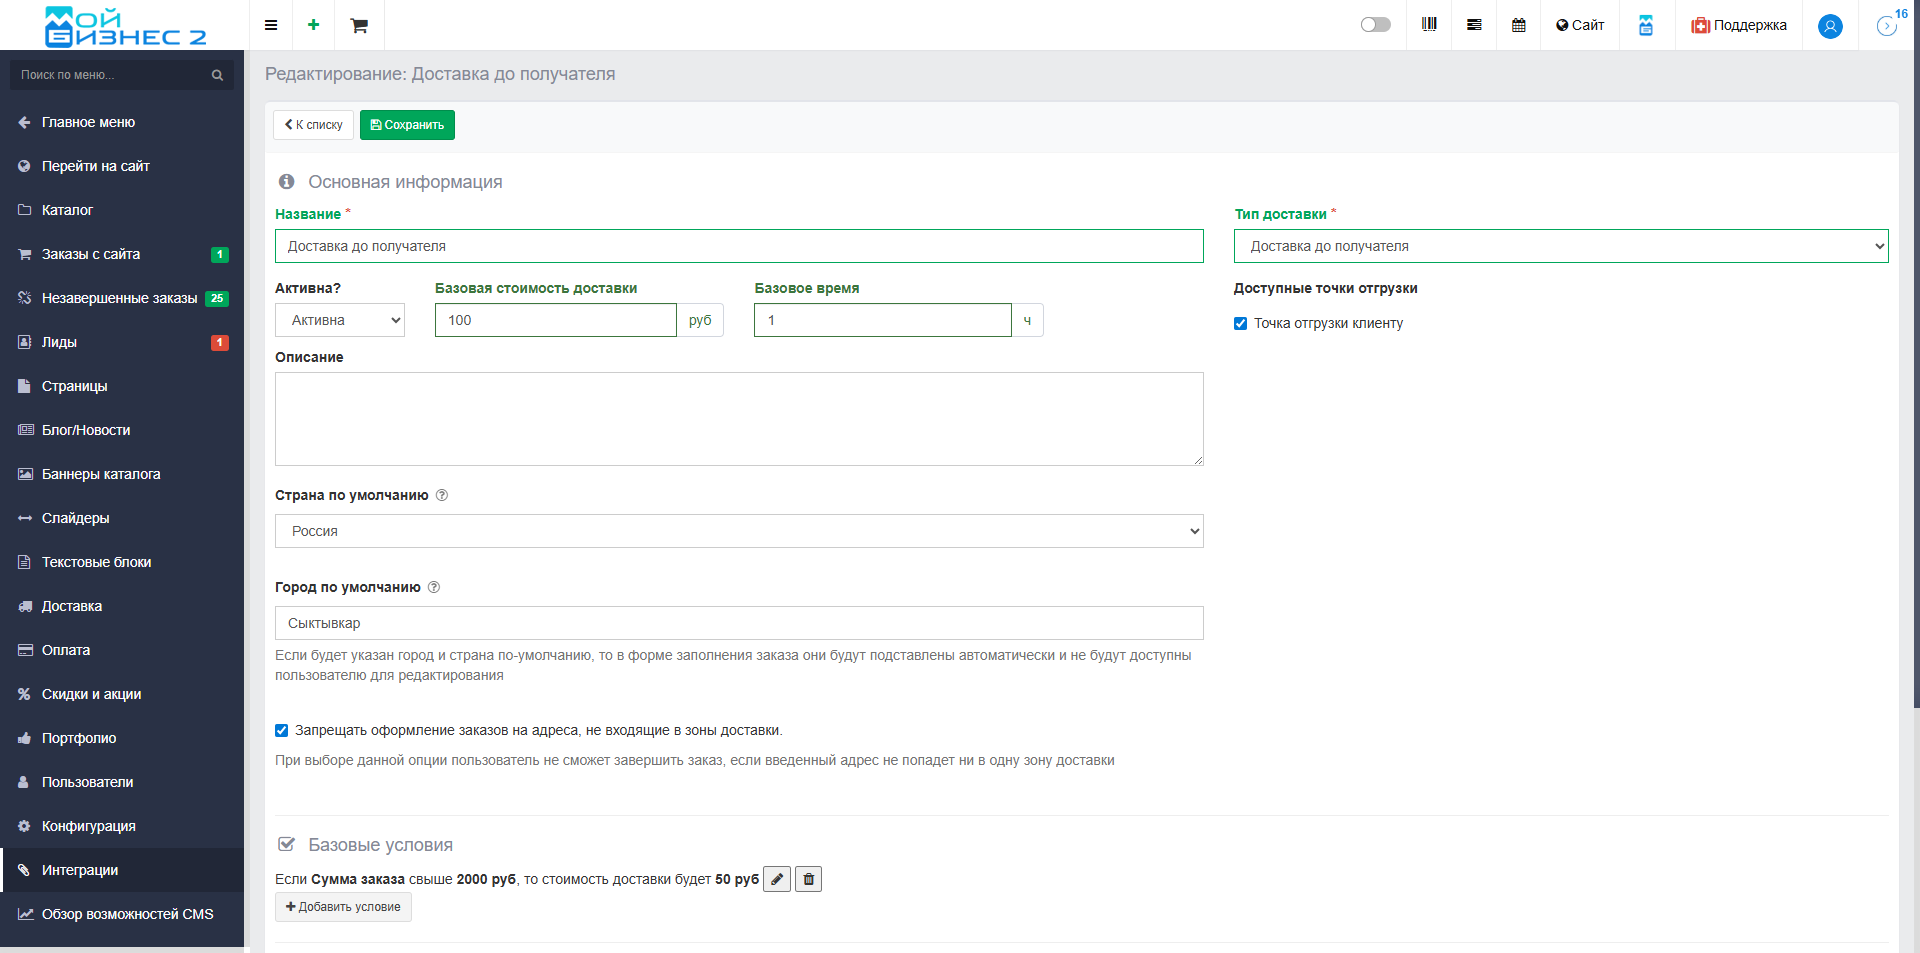Viewport: 1920px width, 953px height.
Task: Click the green 'Сохранить' button
Action: 407,125
